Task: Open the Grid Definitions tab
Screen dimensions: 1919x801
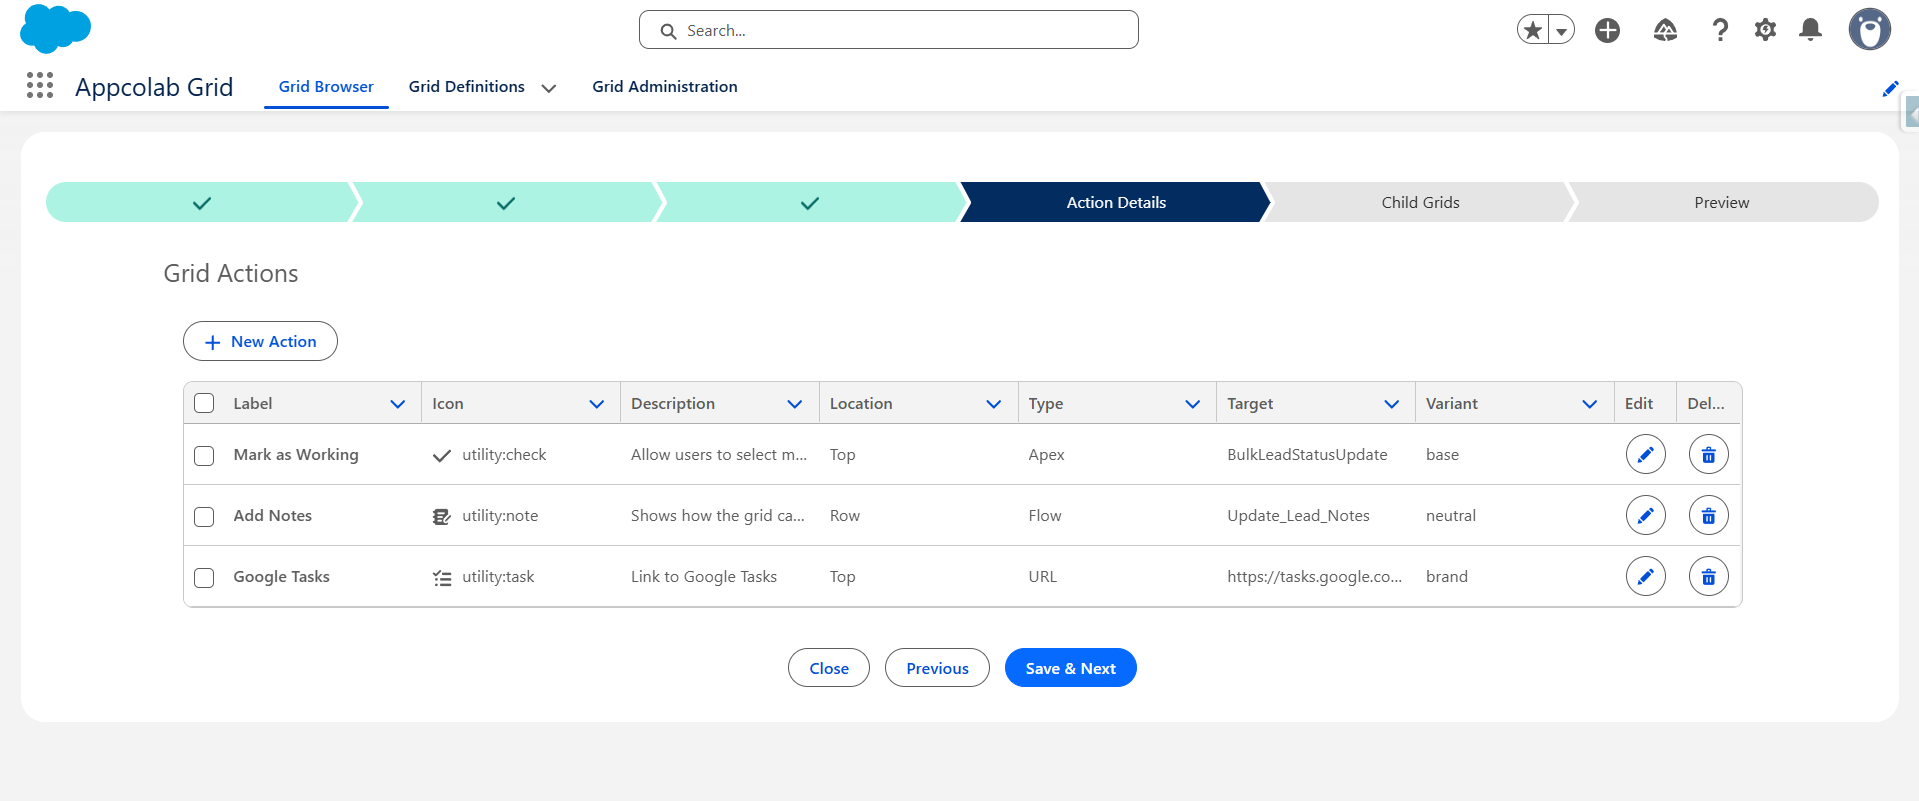Action: click(x=467, y=87)
